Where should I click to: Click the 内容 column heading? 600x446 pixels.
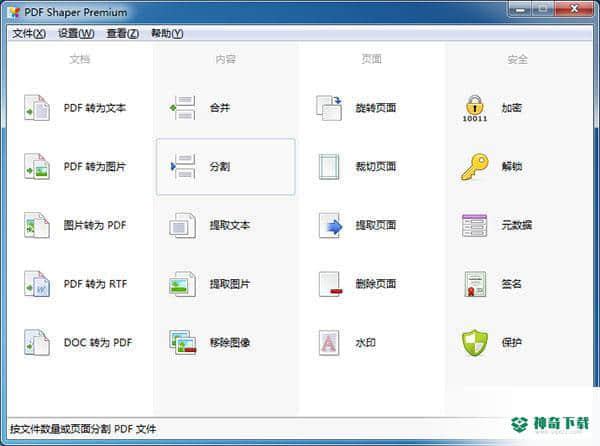click(x=225, y=59)
